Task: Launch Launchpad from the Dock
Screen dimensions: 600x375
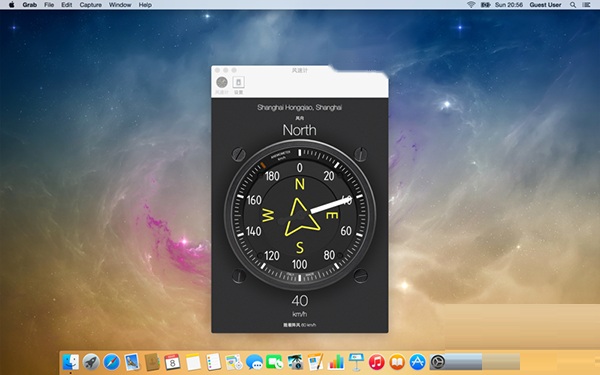Action: [91, 362]
